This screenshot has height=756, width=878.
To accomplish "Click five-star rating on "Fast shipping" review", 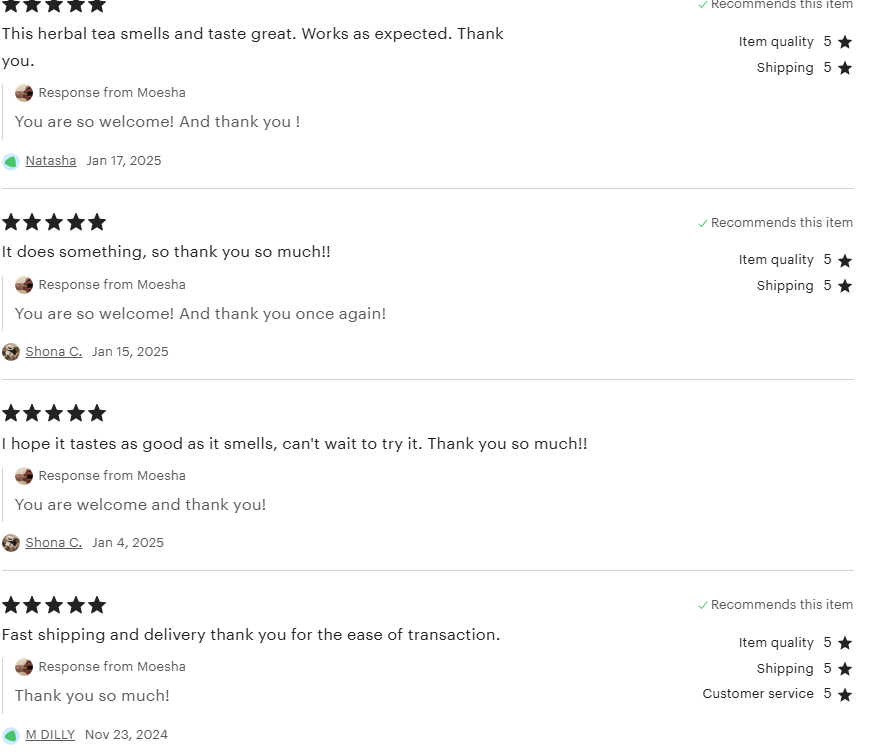I will coord(54,605).
